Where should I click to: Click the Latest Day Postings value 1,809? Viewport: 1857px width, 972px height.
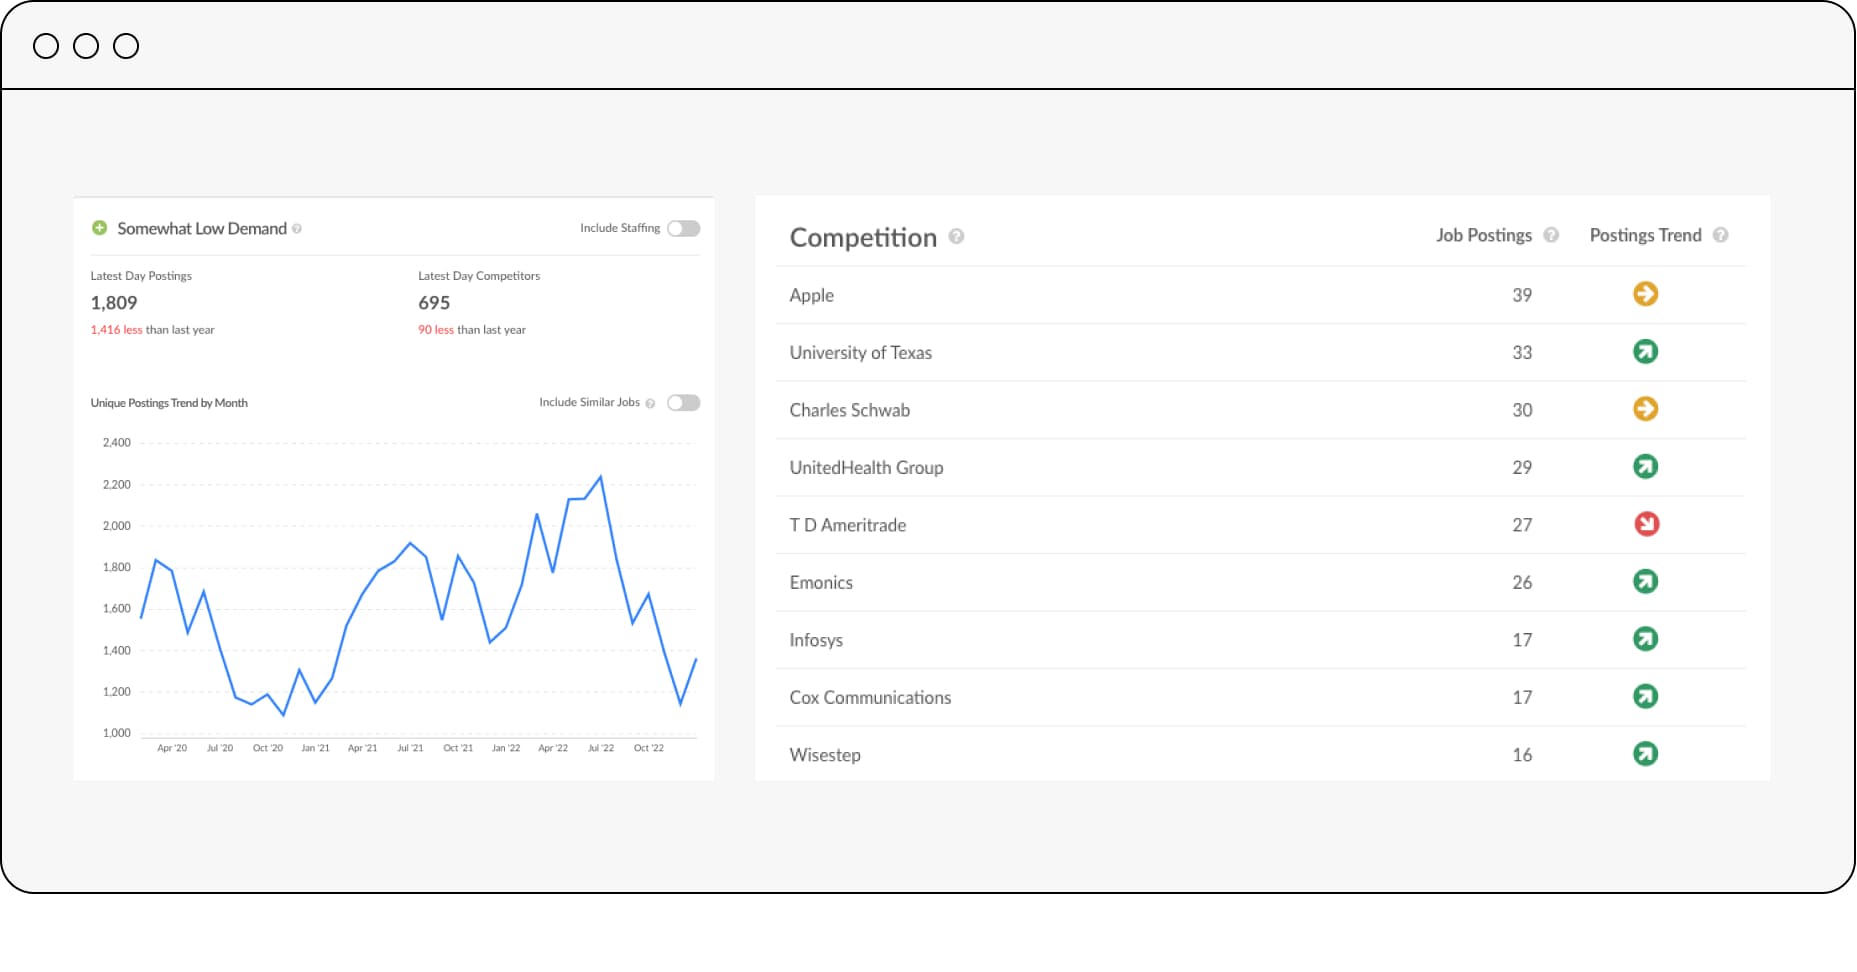click(x=114, y=303)
